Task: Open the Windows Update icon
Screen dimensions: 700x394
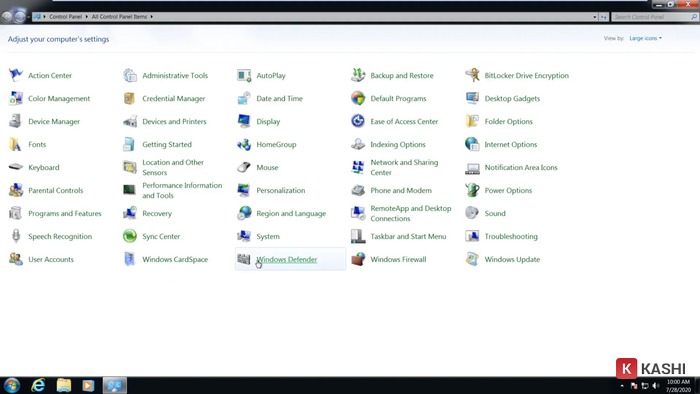Action: click(472, 259)
